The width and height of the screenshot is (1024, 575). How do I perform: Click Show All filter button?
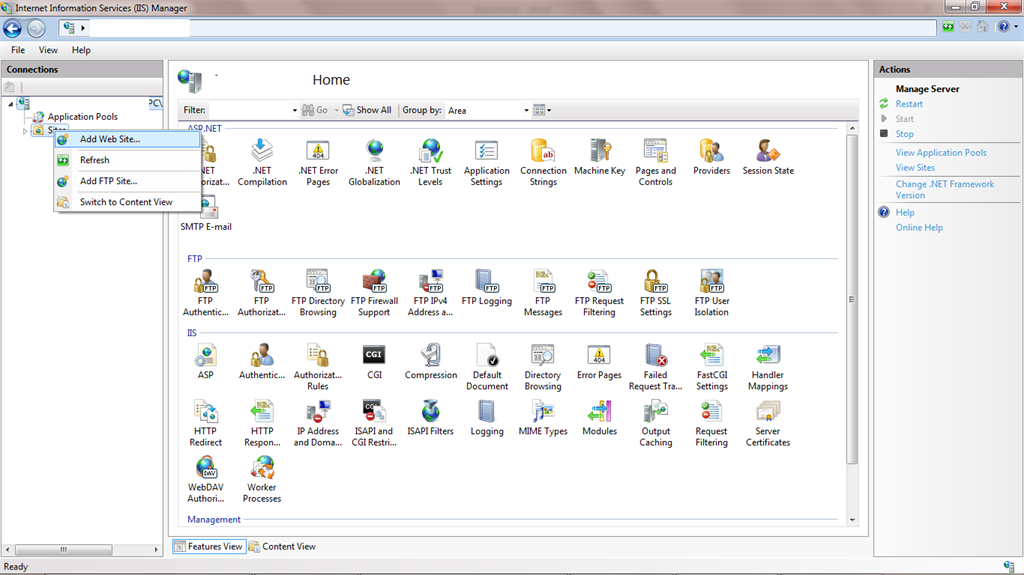point(367,110)
